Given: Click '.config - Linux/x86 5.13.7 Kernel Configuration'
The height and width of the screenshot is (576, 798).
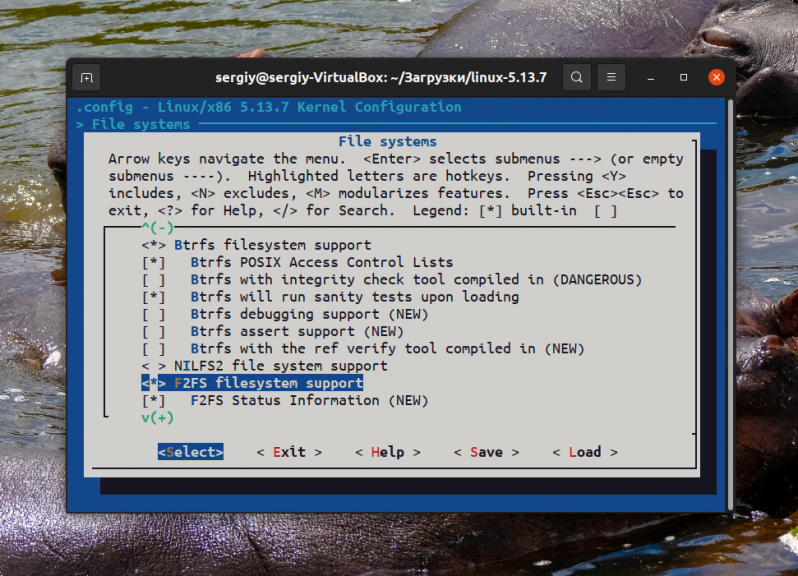Looking at the screenshot, I should 269,107.
